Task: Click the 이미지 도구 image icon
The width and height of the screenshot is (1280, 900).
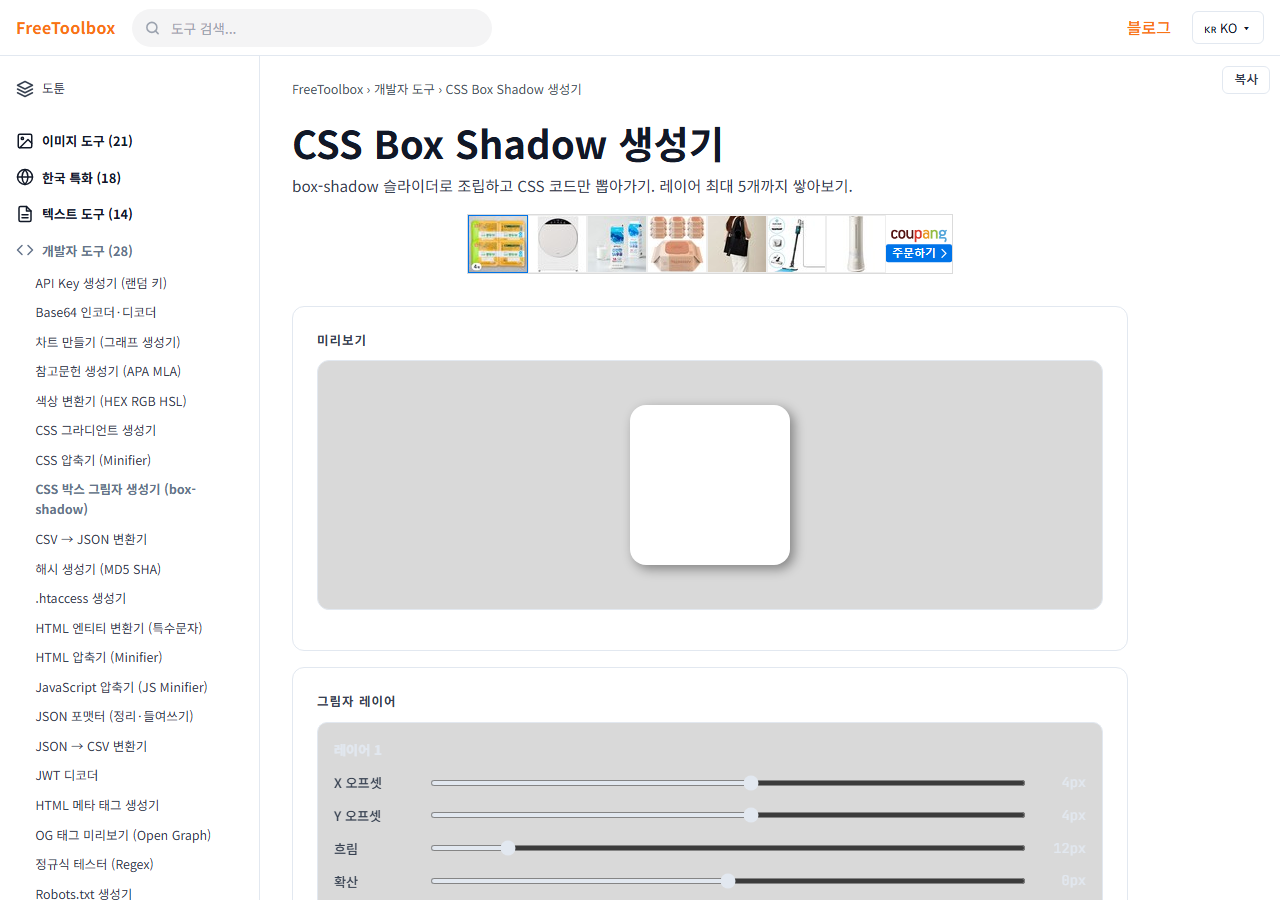Action: click(x=25, y=141)
